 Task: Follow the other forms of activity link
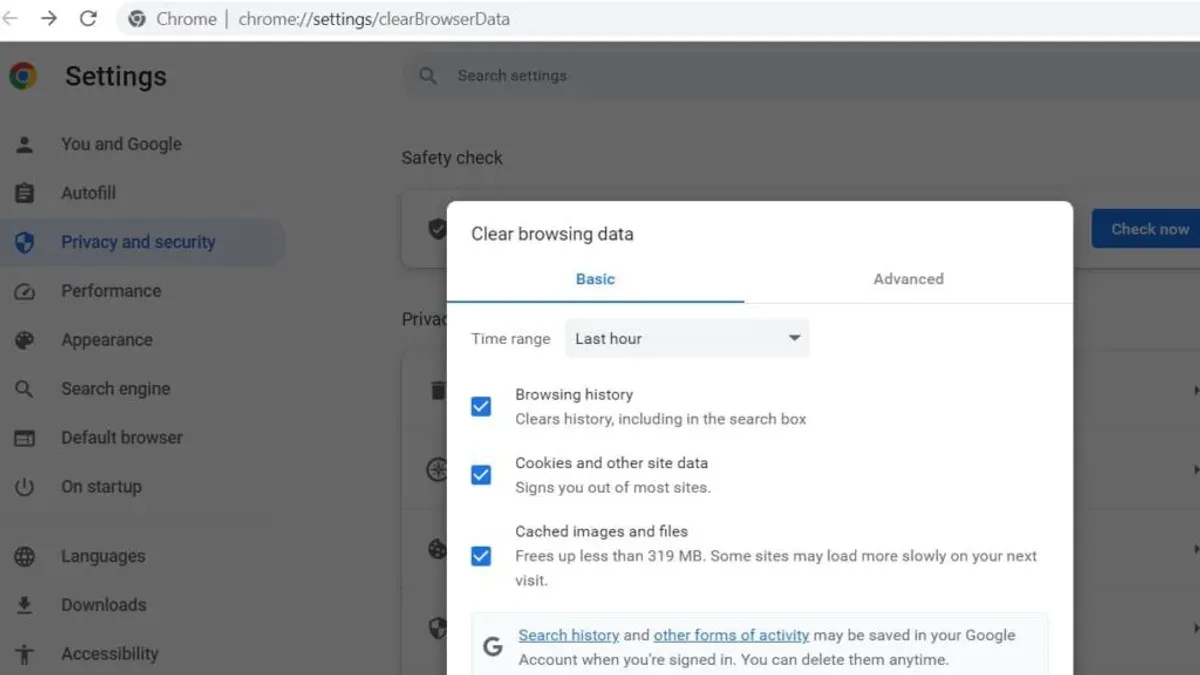(731, 635)
